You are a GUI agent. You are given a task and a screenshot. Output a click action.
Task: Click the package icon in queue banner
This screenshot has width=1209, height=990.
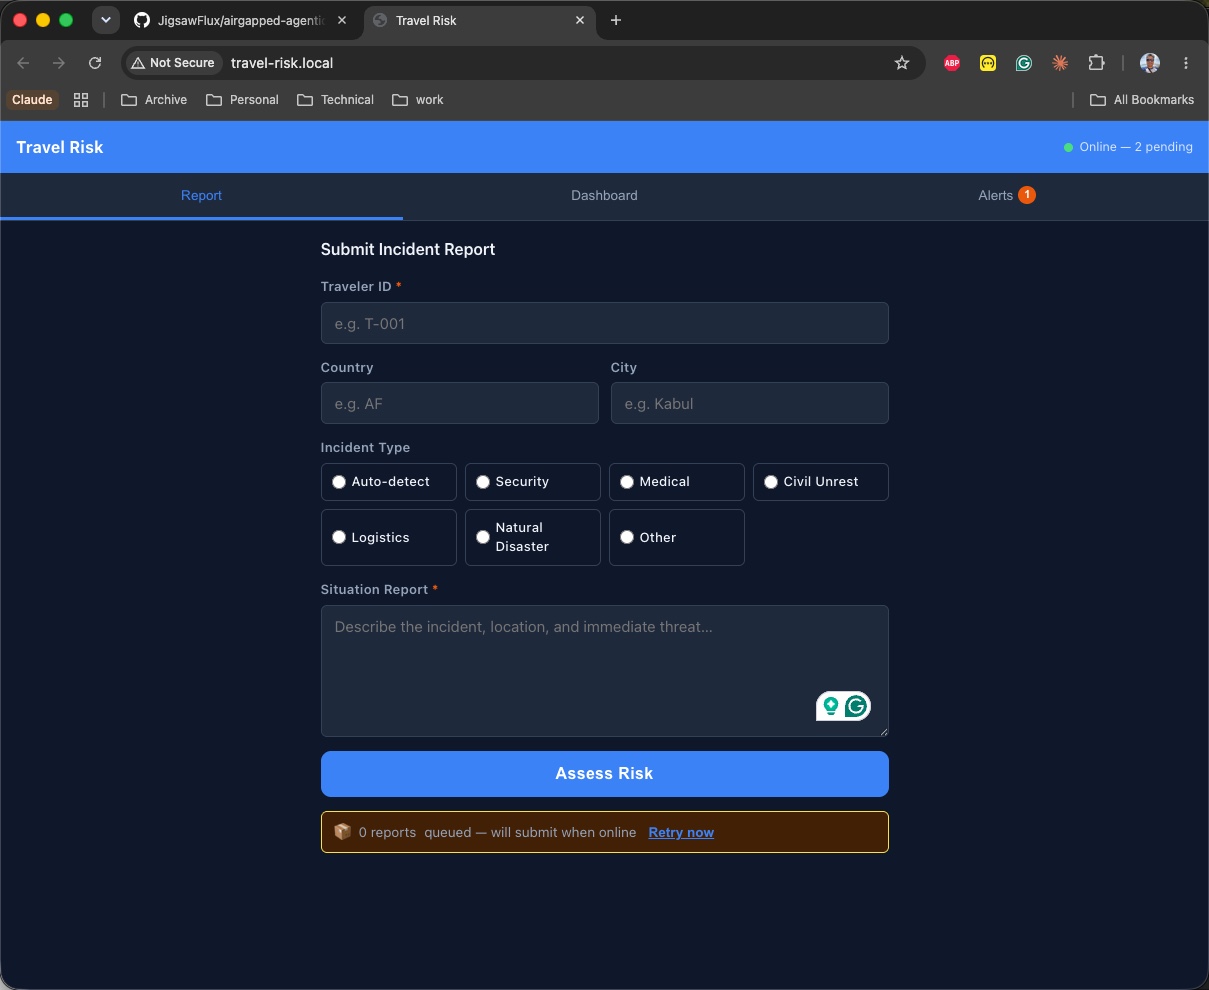(x=342, y=832)
